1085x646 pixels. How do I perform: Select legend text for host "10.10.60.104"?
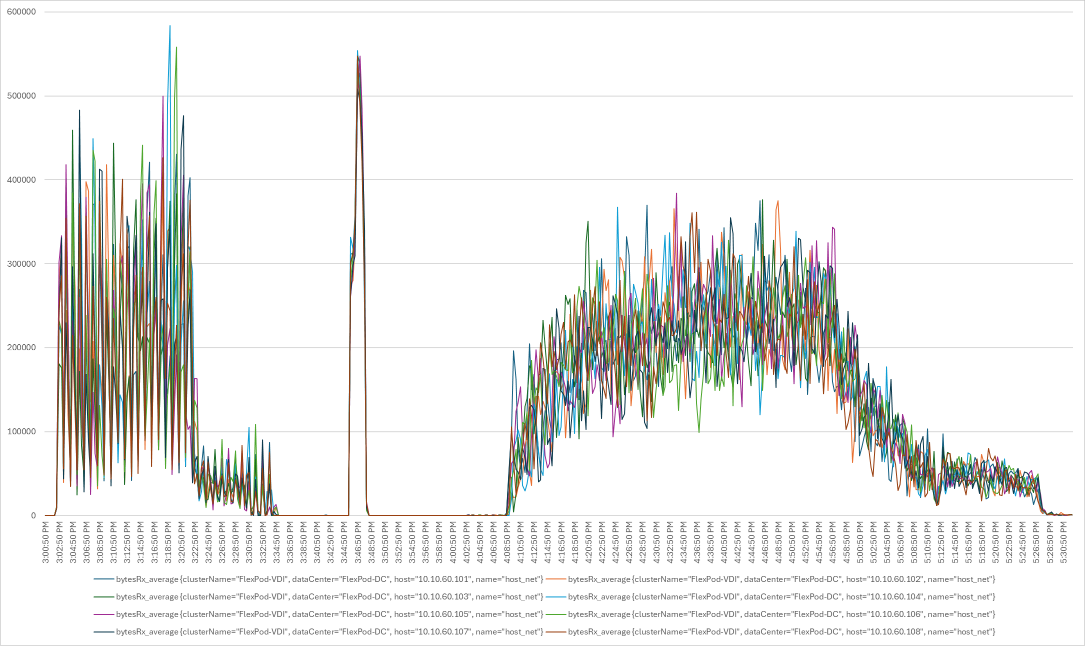click(x=782, y=596)
